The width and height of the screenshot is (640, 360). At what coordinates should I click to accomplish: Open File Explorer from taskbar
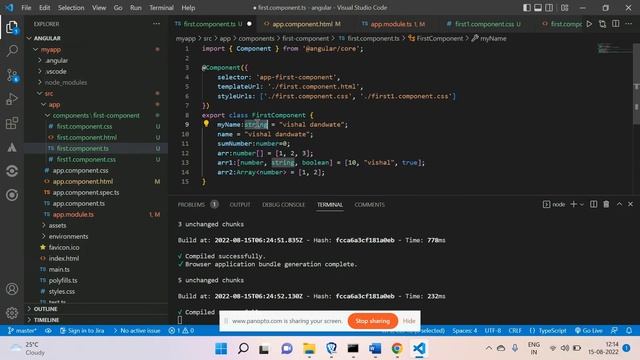309,349
